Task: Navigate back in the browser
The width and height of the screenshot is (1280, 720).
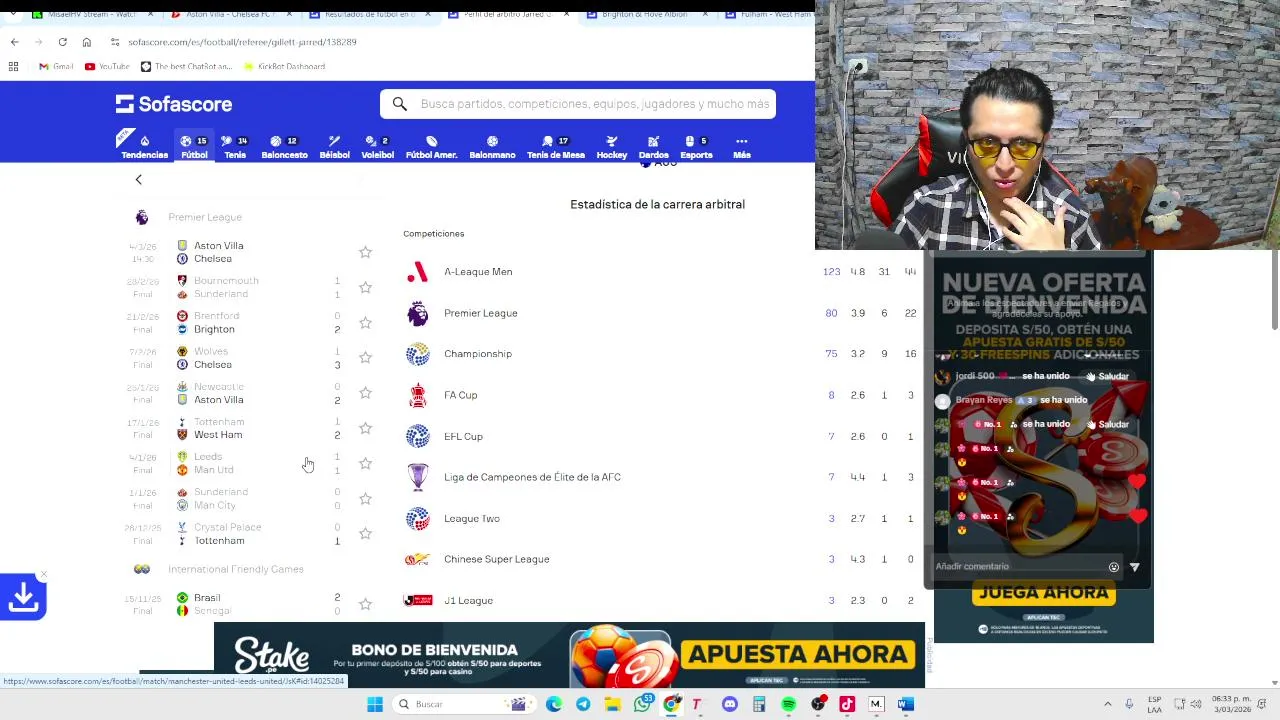Action: pyautogui.click(x=14, y=42)
